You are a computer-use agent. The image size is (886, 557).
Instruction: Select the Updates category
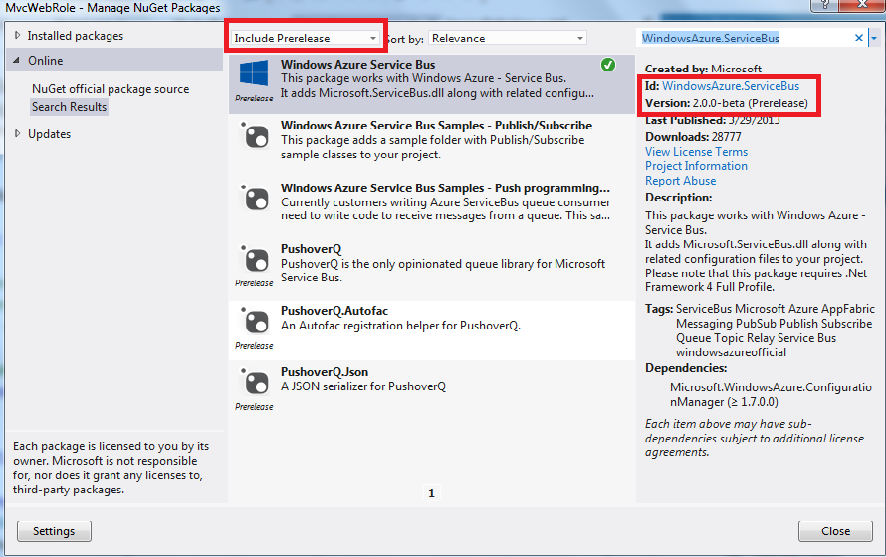(50, 134)
